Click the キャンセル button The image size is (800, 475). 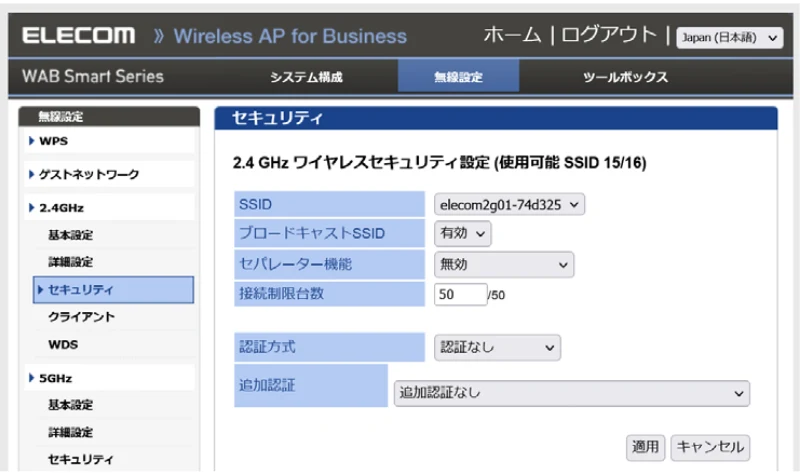(710, 447)
